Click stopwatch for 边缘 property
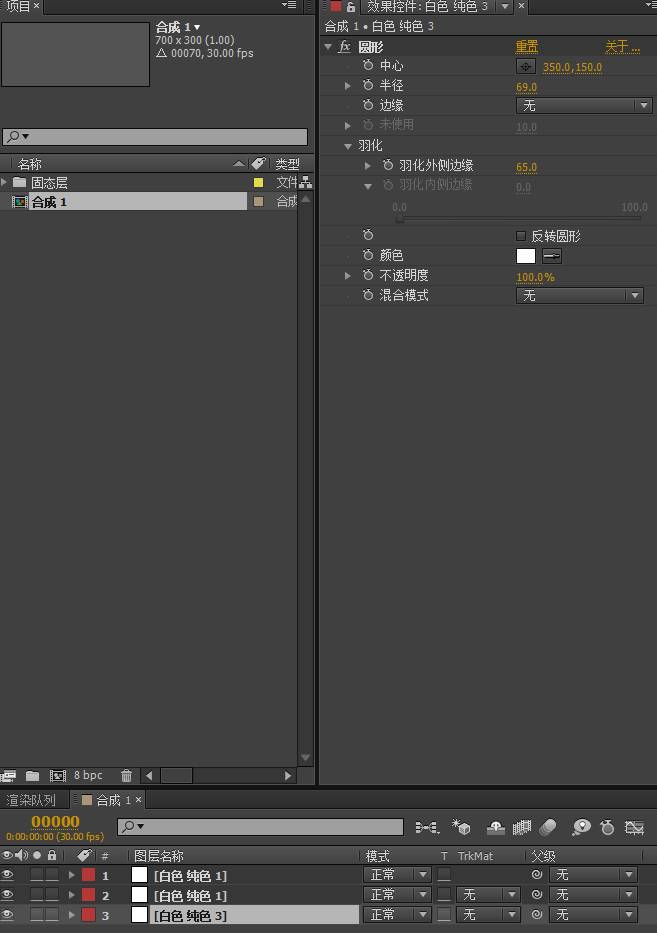 (x=368, y=105)
